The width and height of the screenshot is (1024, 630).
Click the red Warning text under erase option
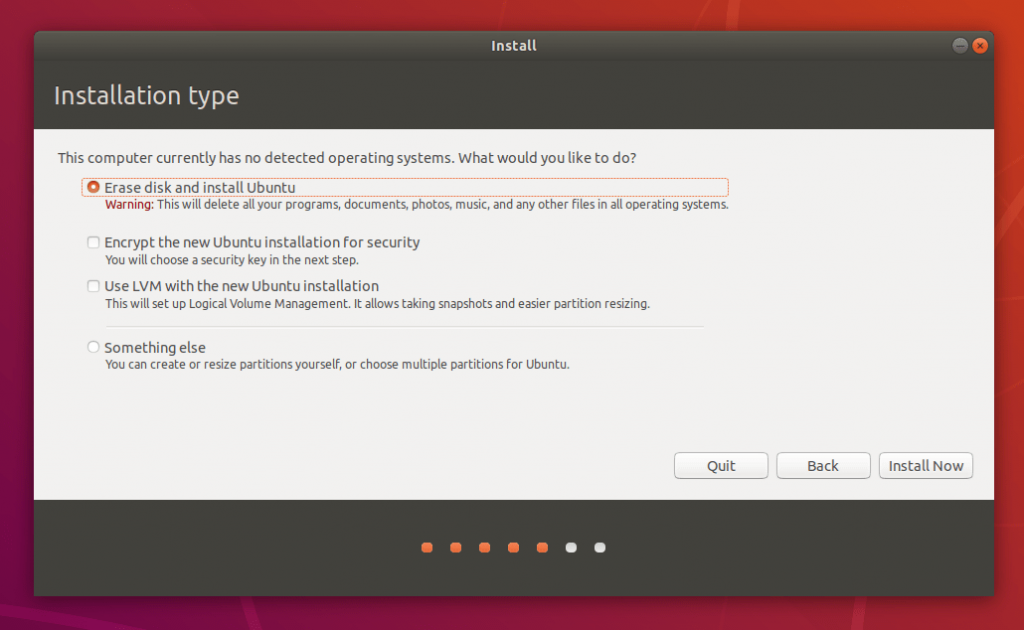click(127, 204)
